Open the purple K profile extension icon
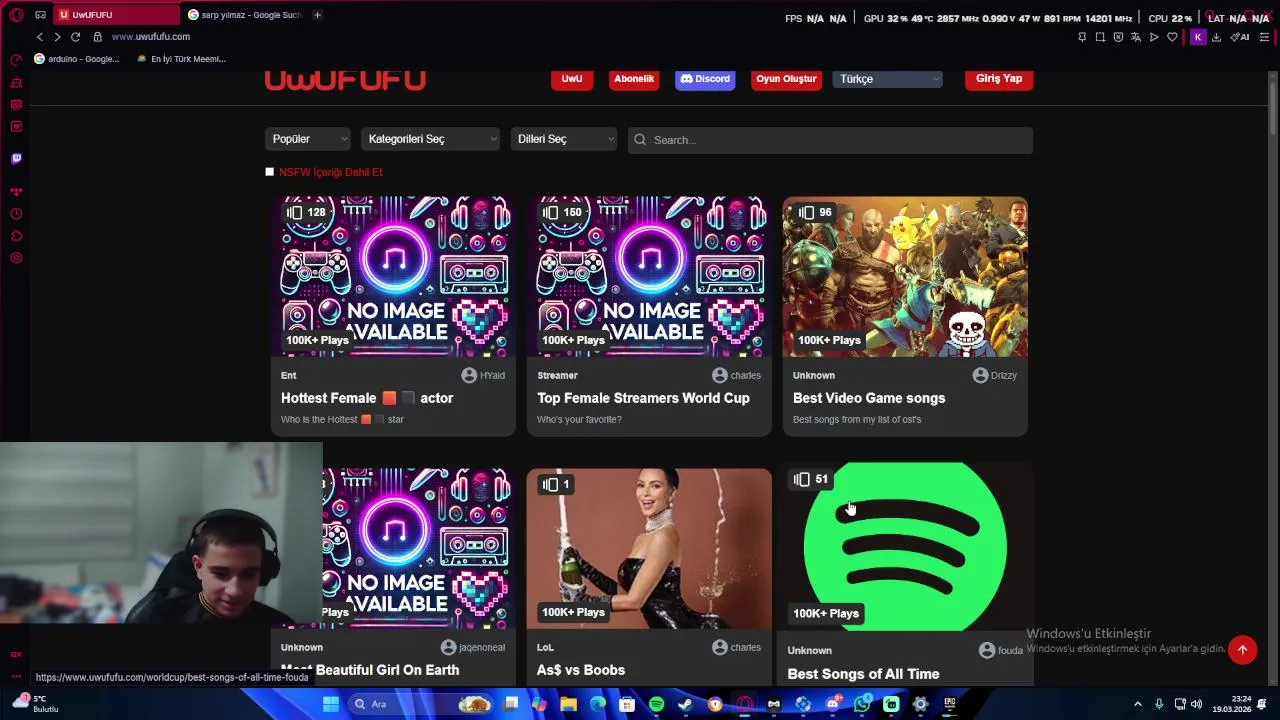This screenshot has width=1280, height=720. point(1198,37)
